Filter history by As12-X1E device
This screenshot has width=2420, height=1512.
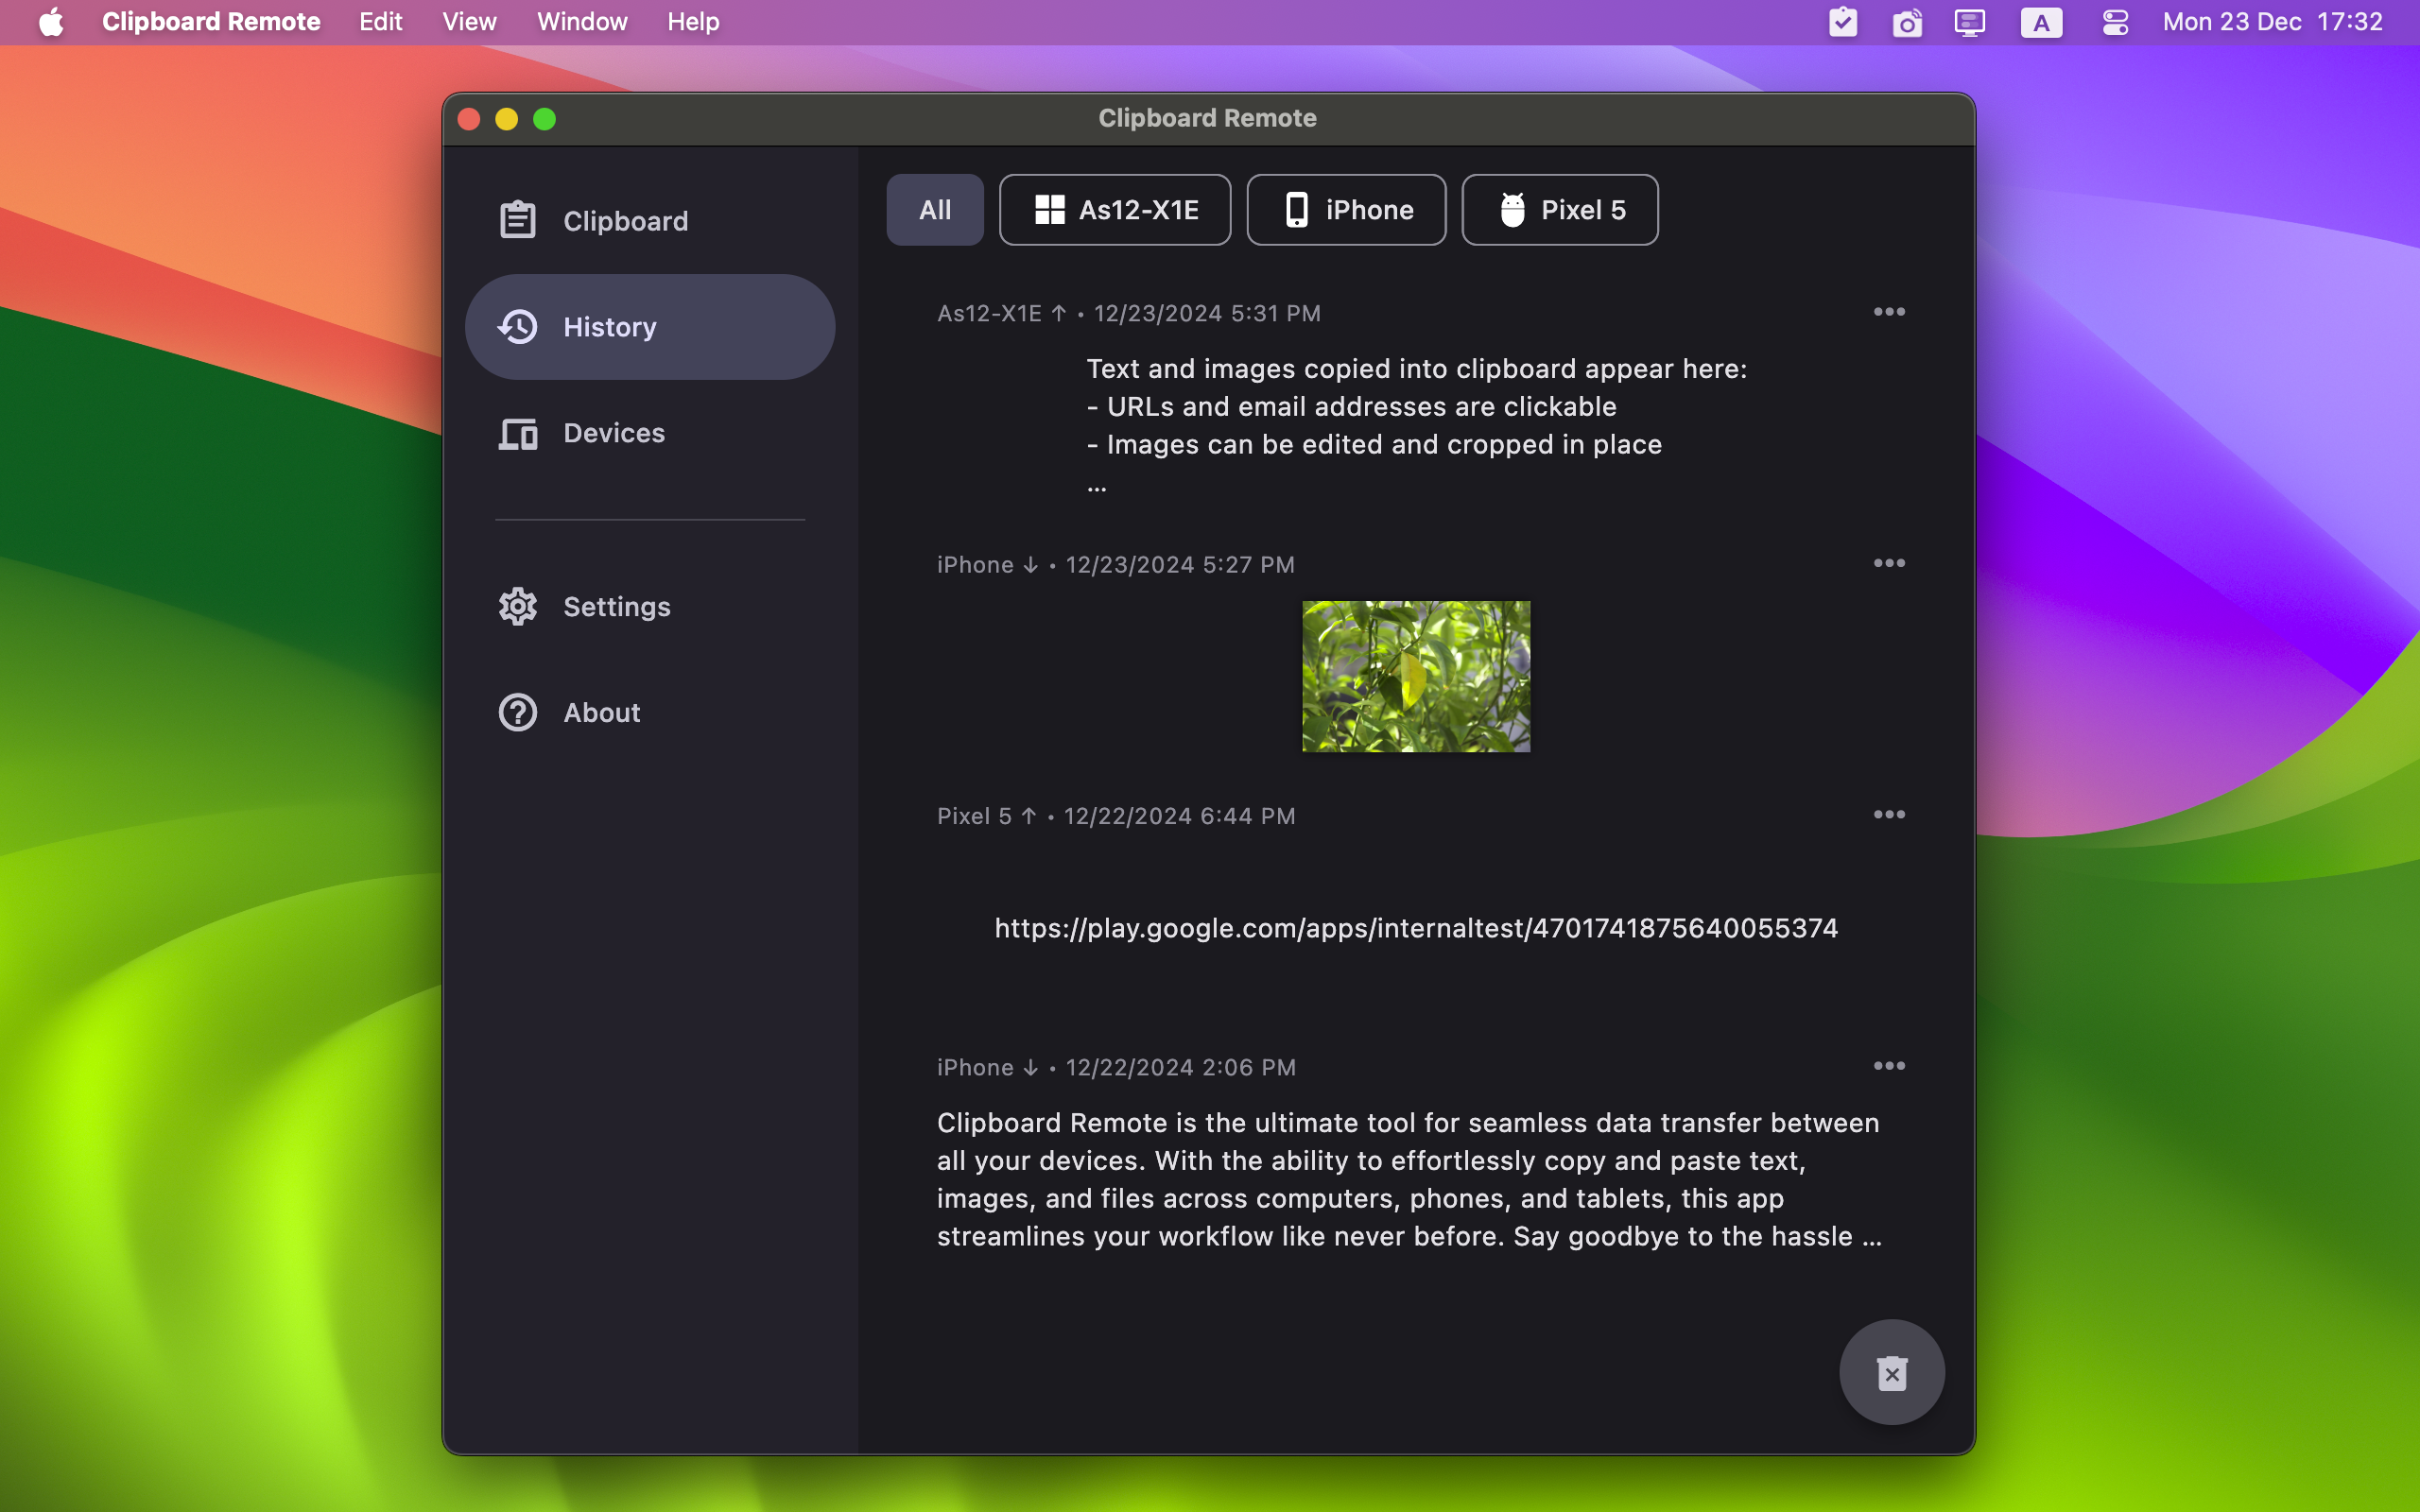tap(1115, 210)
